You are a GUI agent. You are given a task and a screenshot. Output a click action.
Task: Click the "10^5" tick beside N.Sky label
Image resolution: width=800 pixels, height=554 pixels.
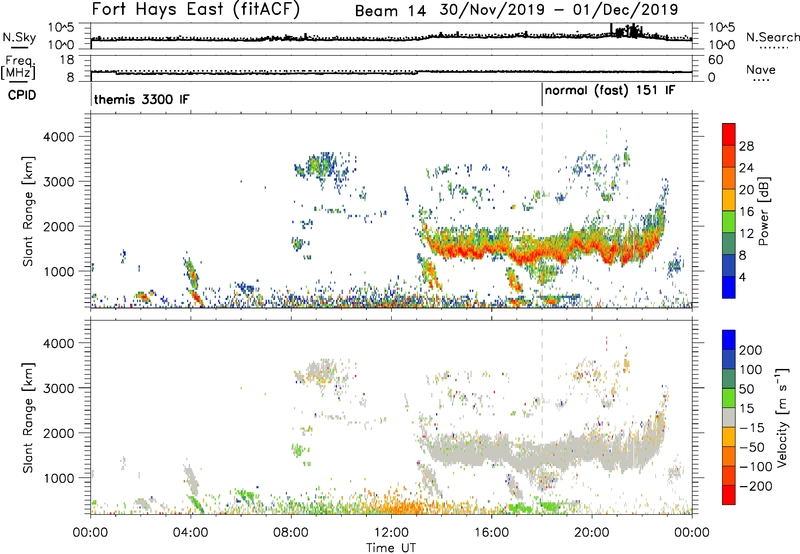click(61, 27)
